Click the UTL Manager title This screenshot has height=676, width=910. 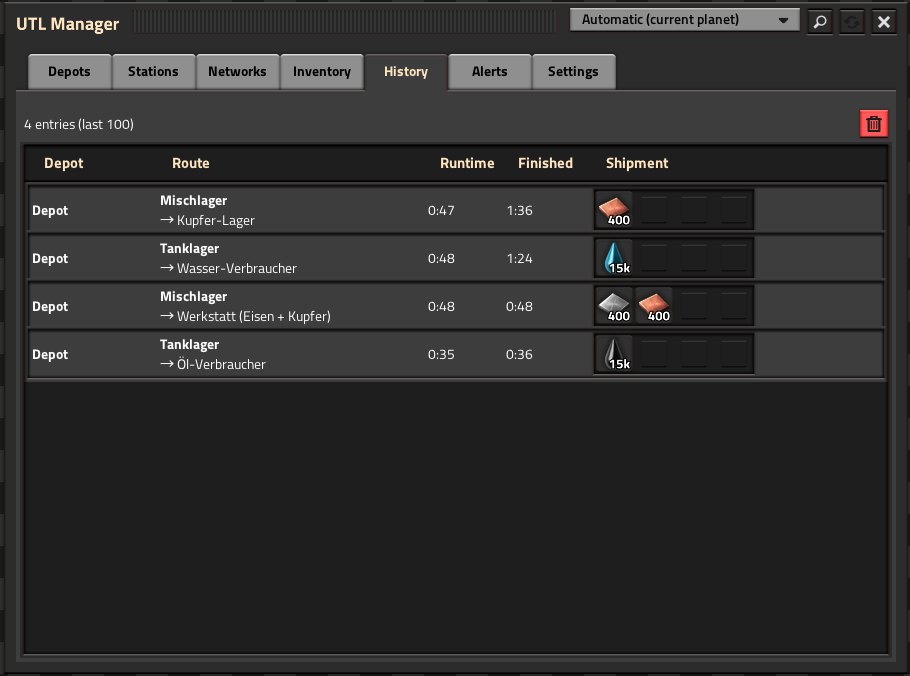click(x=67, y=24)
